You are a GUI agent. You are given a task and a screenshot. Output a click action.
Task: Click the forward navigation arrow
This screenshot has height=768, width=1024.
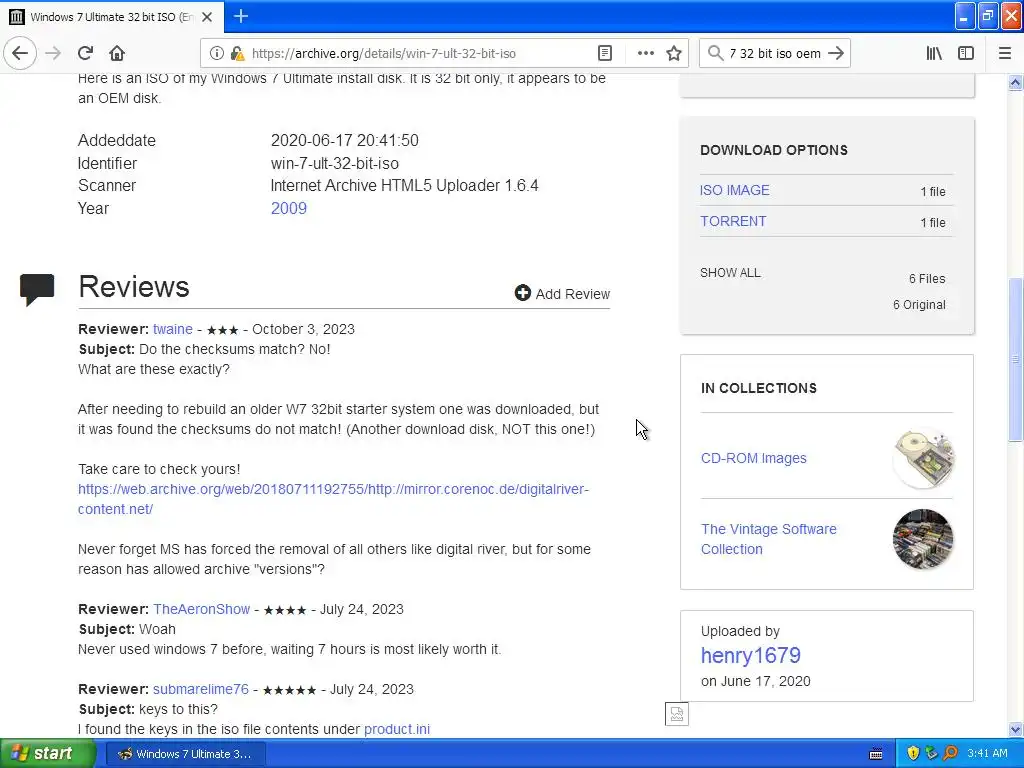click(x=53, y=53)
